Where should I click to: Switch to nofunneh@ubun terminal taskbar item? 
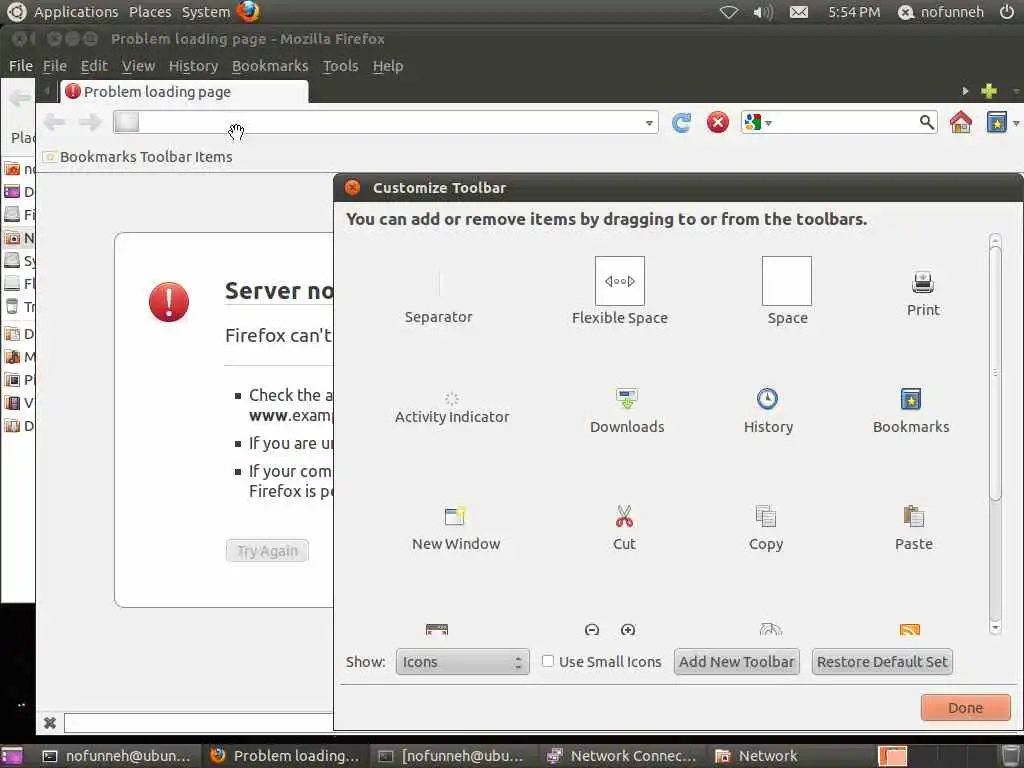118,756
